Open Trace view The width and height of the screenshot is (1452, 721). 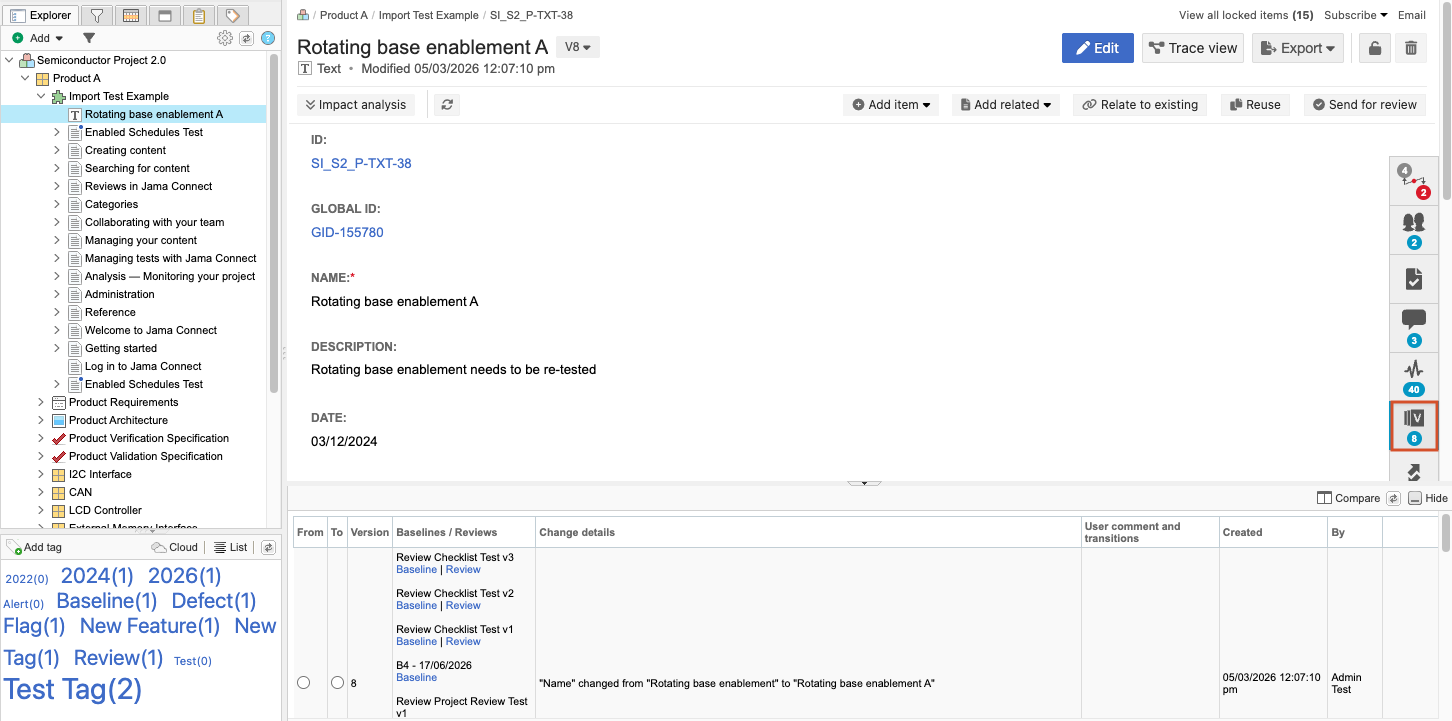[1193, 48]
